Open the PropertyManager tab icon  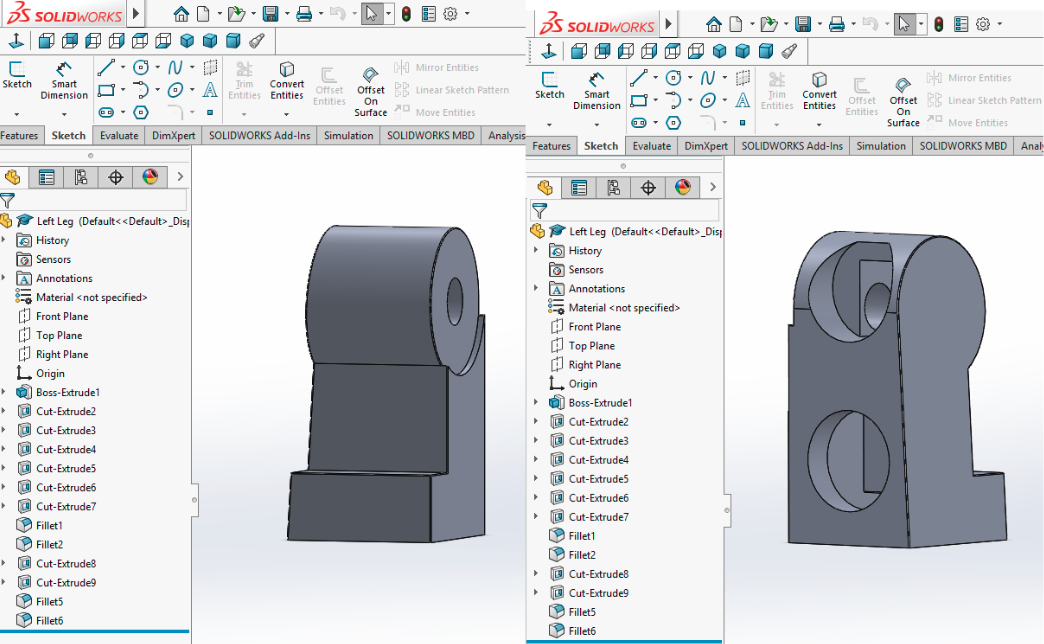click(45, 177)
